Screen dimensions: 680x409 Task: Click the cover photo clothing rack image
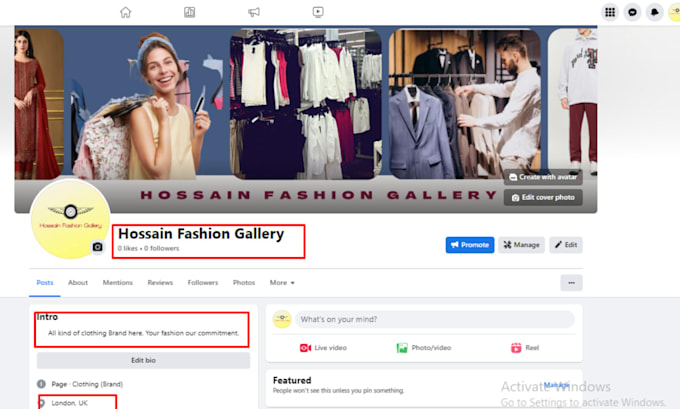(306, 104)
